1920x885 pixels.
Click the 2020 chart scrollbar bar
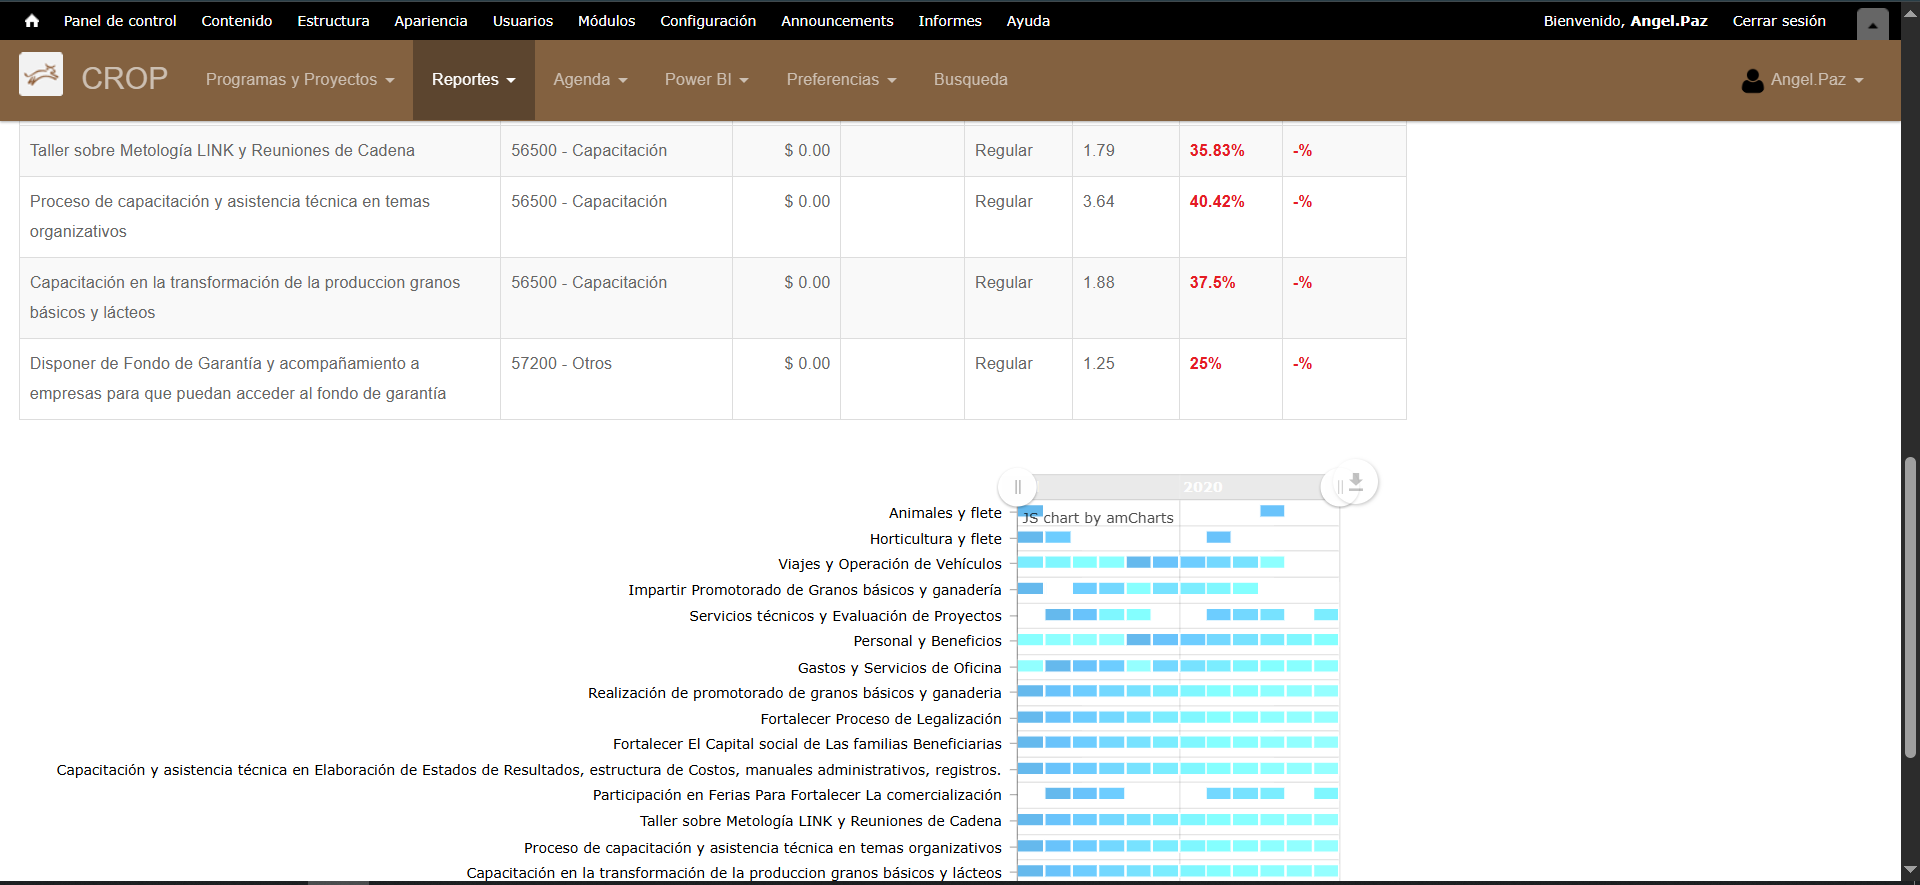click(x=1180, y=487)
